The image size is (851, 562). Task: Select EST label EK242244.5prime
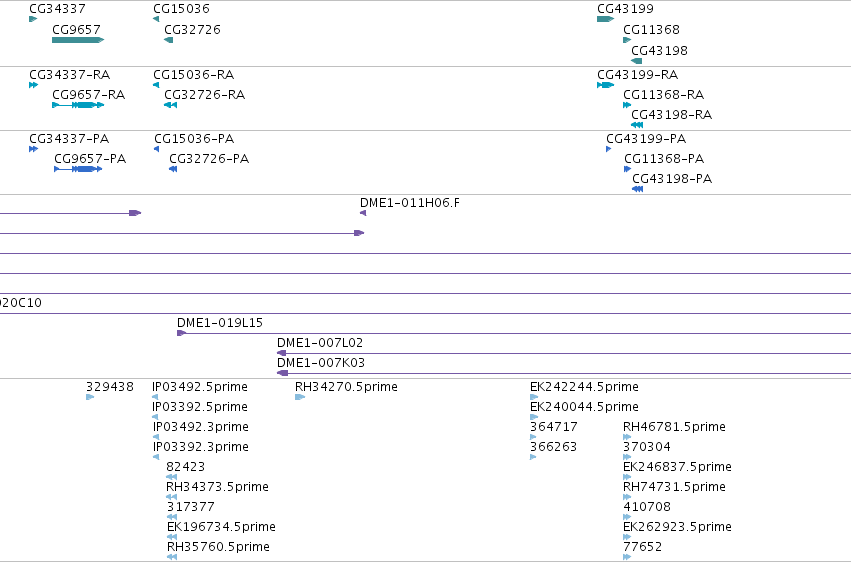(584, 387)
